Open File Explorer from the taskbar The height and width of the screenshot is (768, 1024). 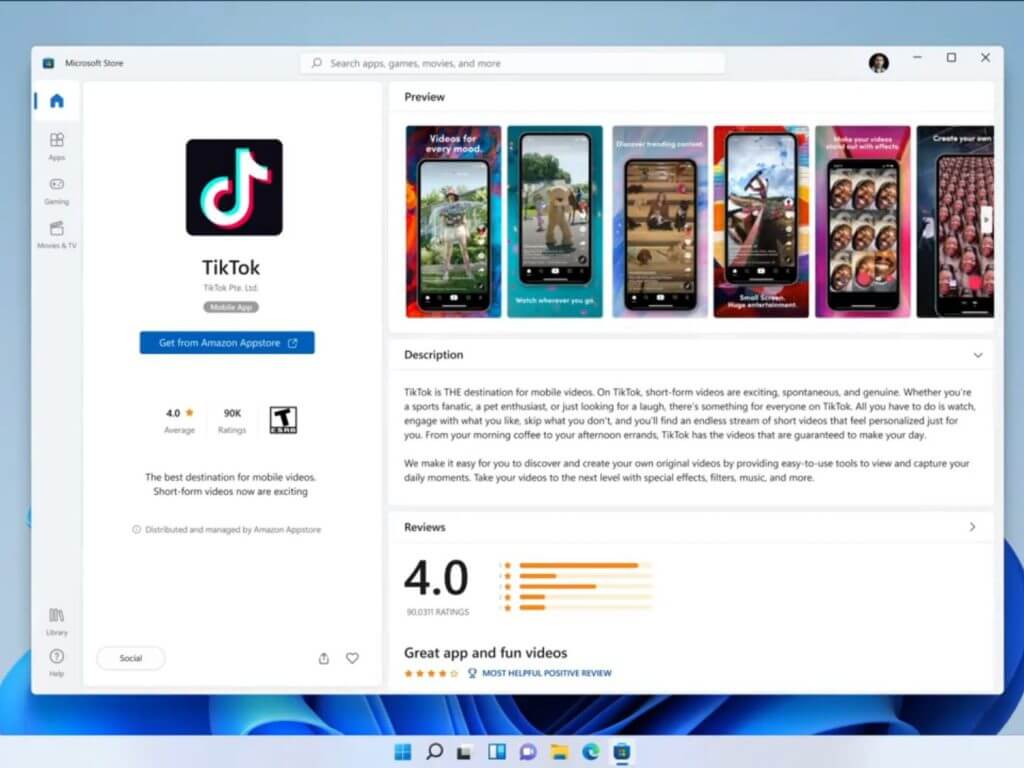pyautogui.click(x=560, y=752)
